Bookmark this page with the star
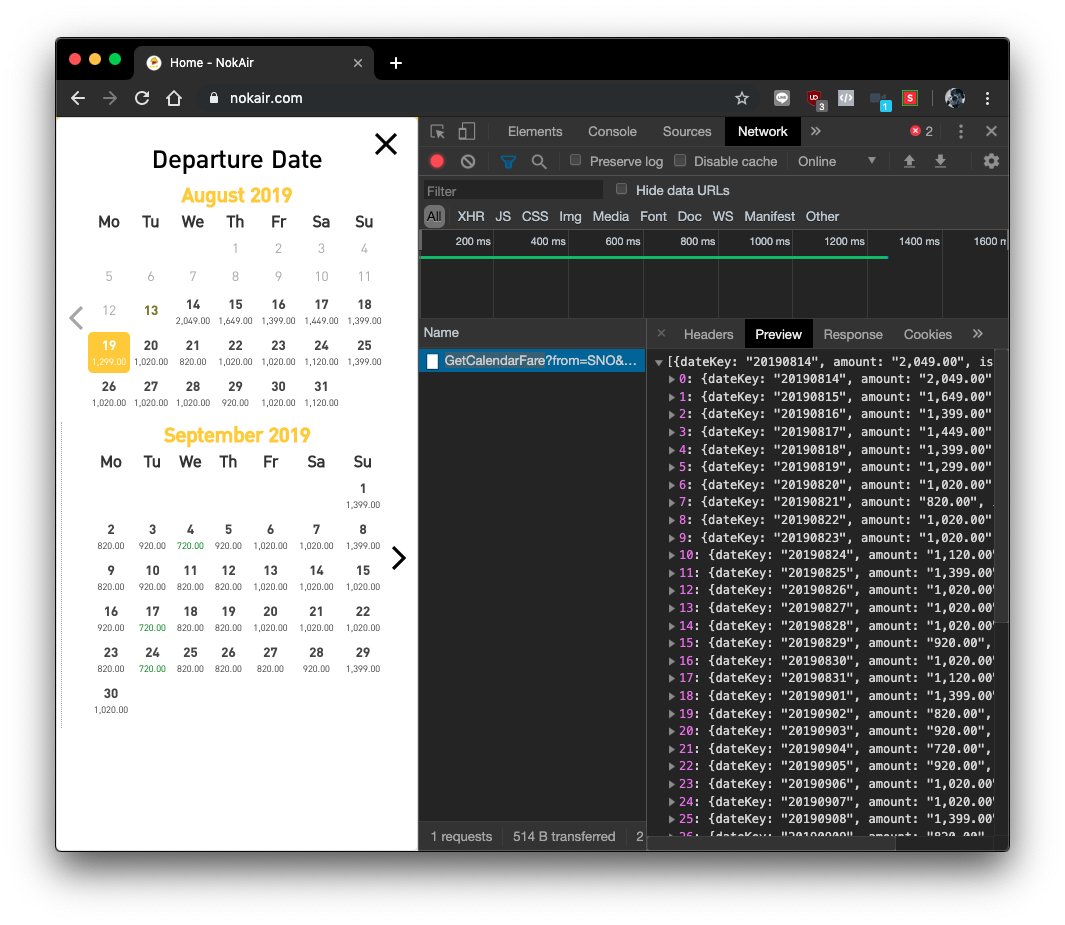The width and height of the screenshot is (1065, 925). (742, 98)
